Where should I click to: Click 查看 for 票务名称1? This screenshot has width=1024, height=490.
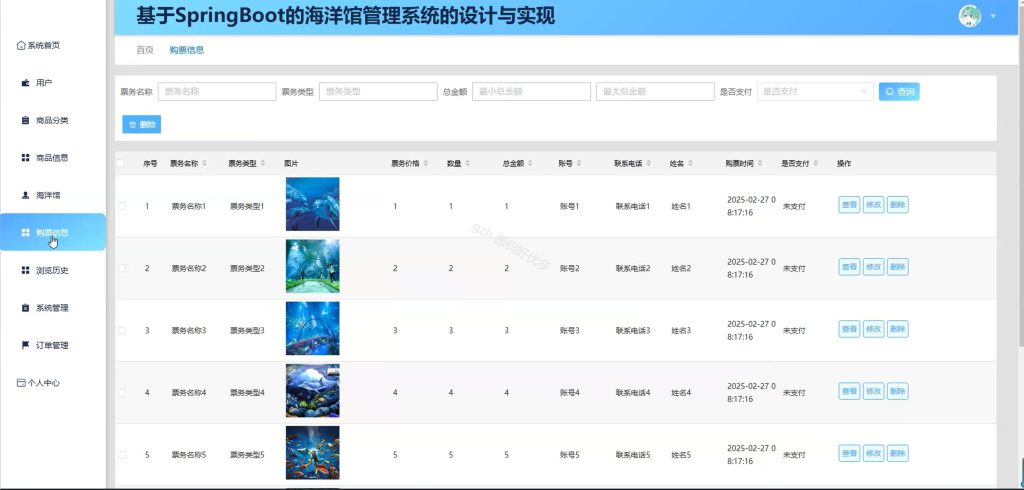pos(849,204)
